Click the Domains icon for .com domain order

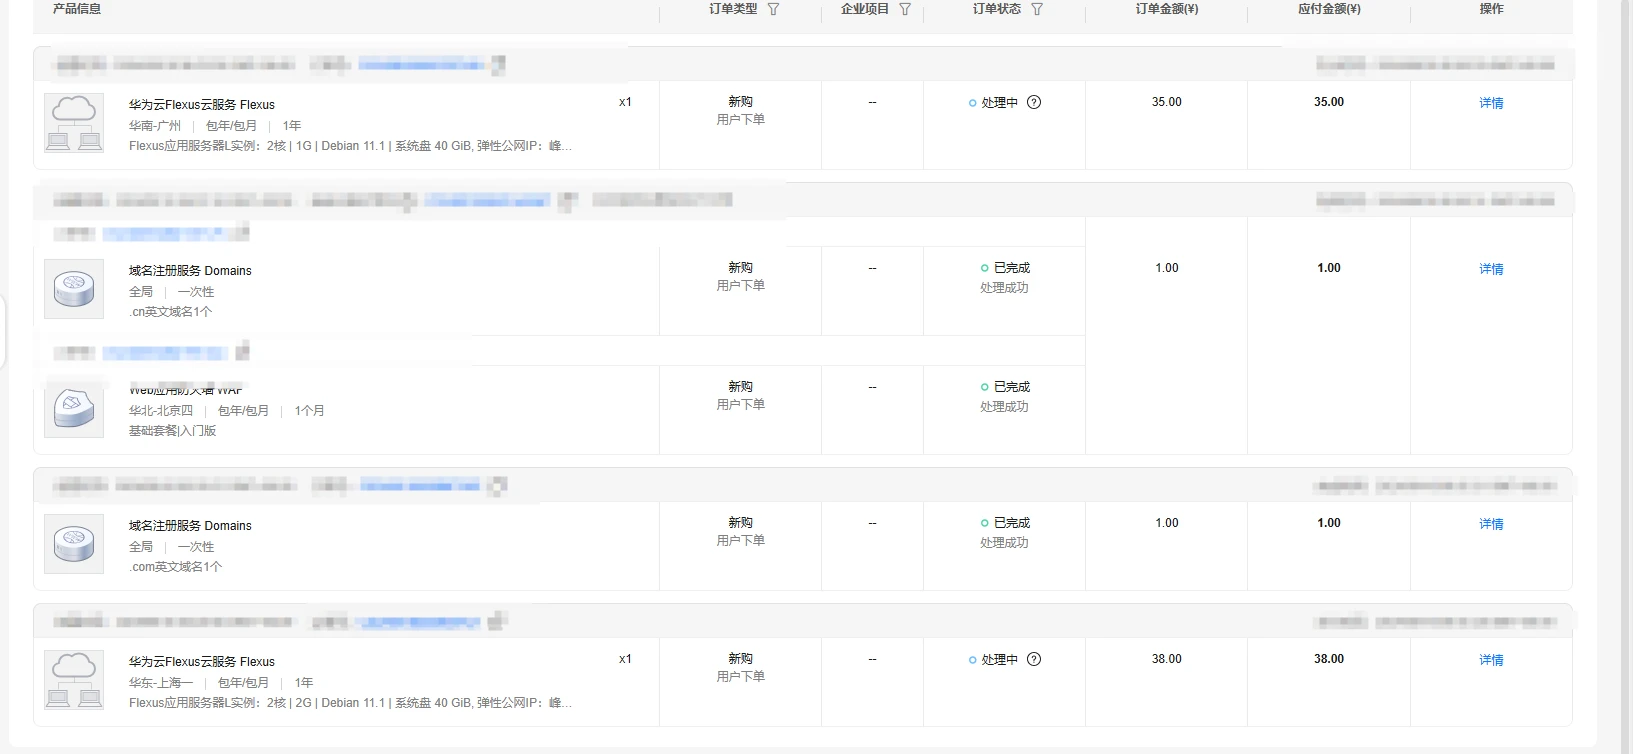click(74, 544)
